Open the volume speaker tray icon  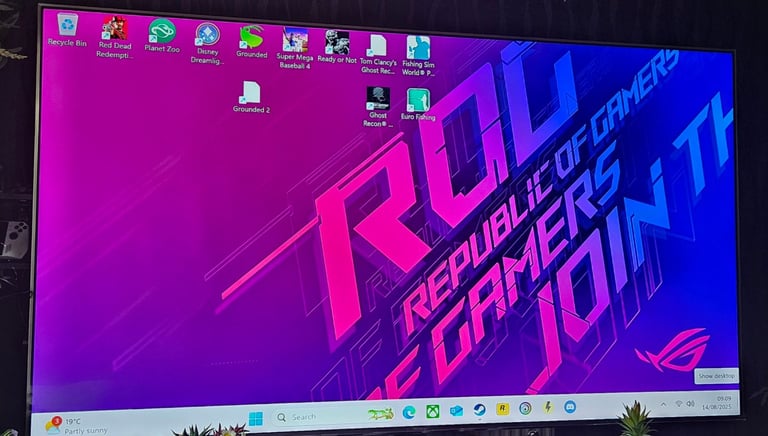(x=691, y=403)
